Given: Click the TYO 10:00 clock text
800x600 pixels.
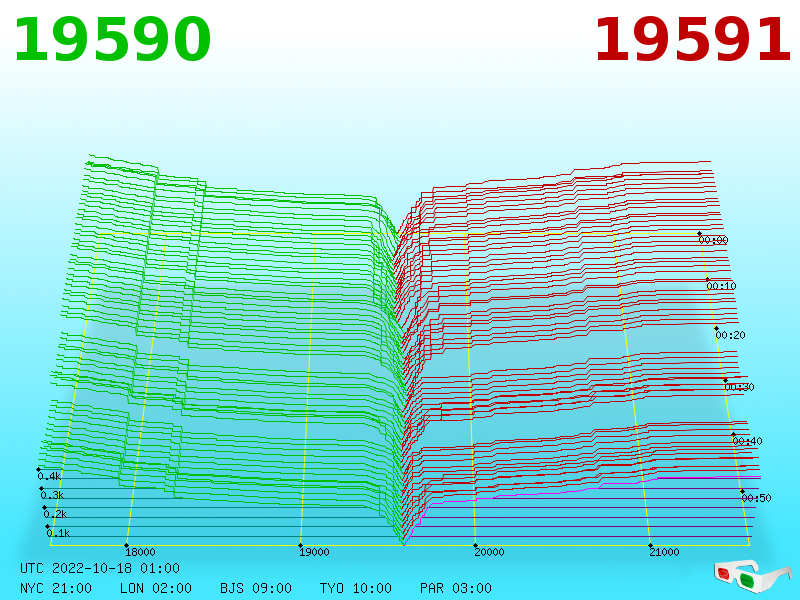Looking at the screenshot, I should 356,588.
